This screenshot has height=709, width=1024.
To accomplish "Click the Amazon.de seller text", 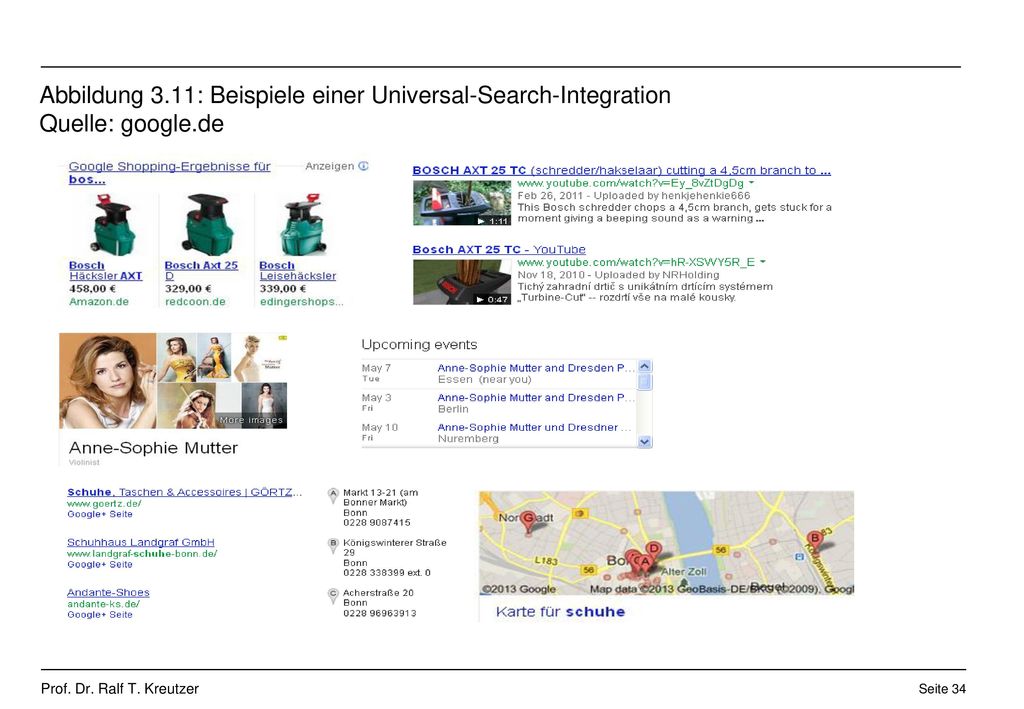I will coord(99,302).
